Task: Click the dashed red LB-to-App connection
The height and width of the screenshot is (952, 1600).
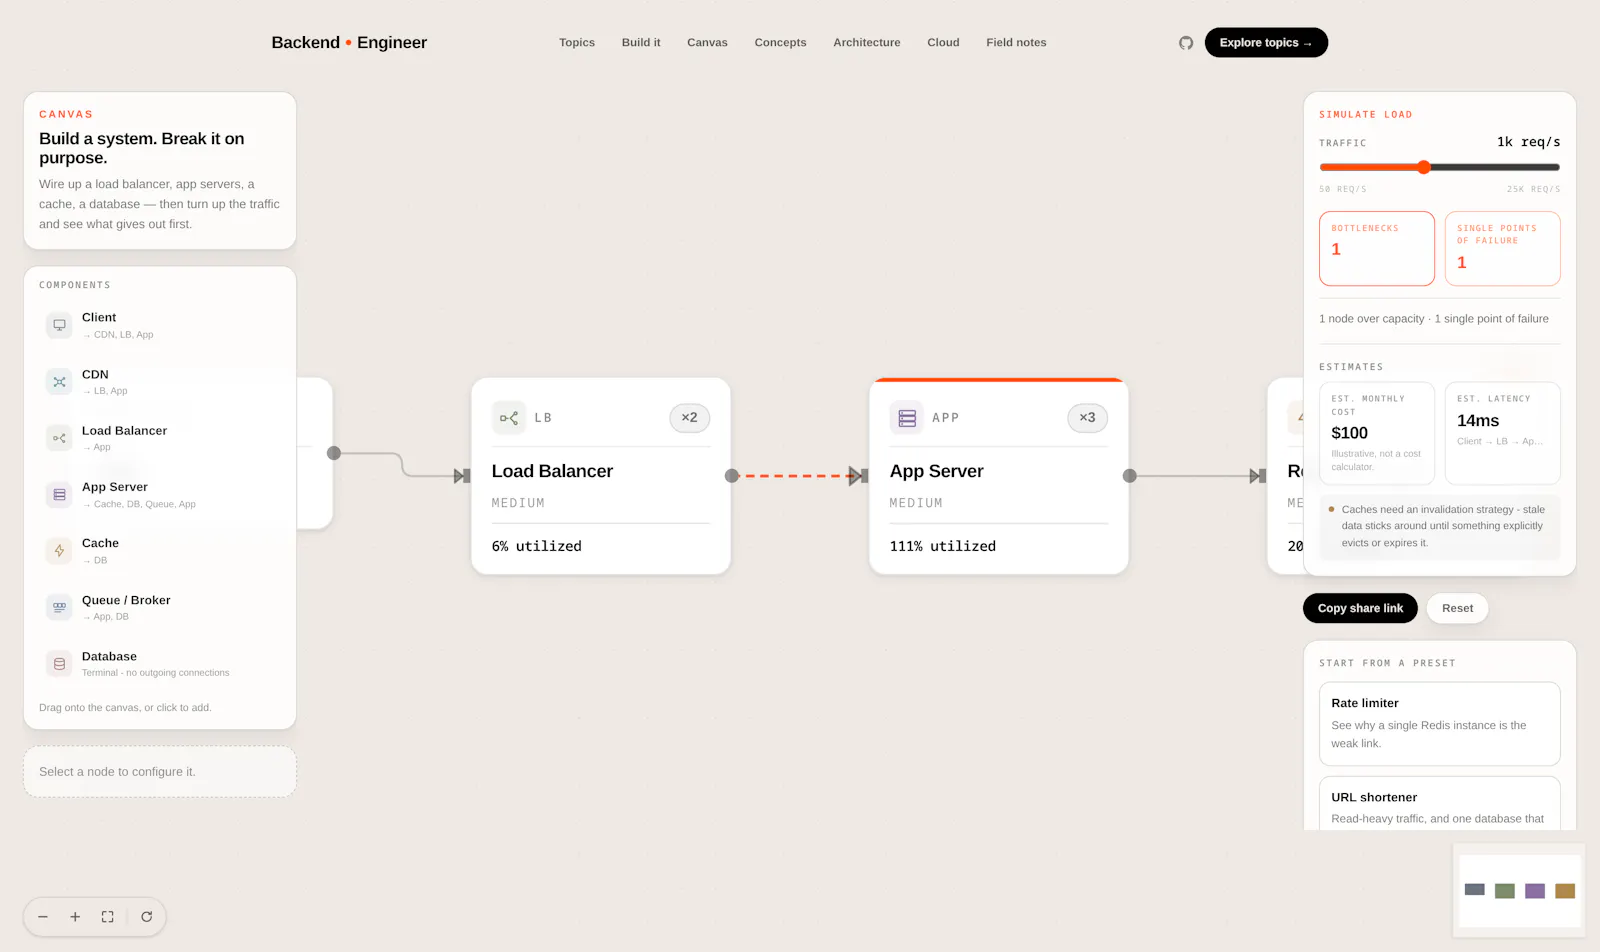Action: point(795,476)
